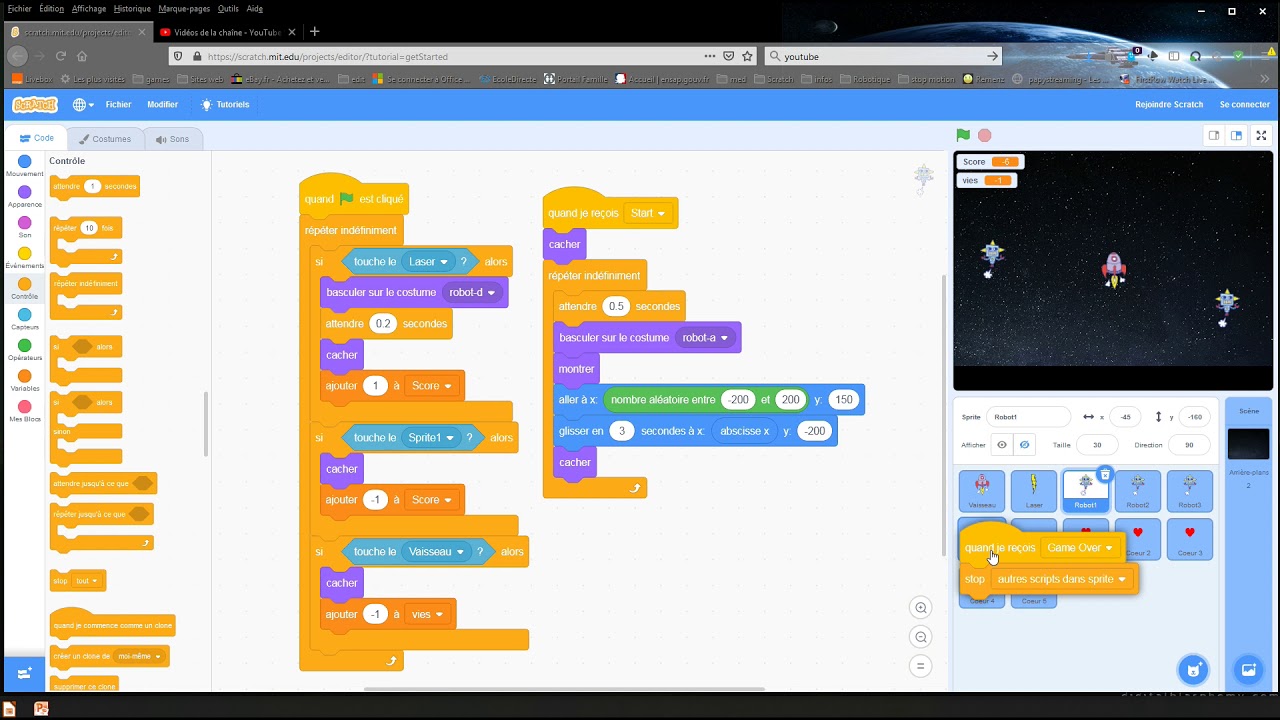Open the language globe menu

pyautogui.click(x=83, y=104)
